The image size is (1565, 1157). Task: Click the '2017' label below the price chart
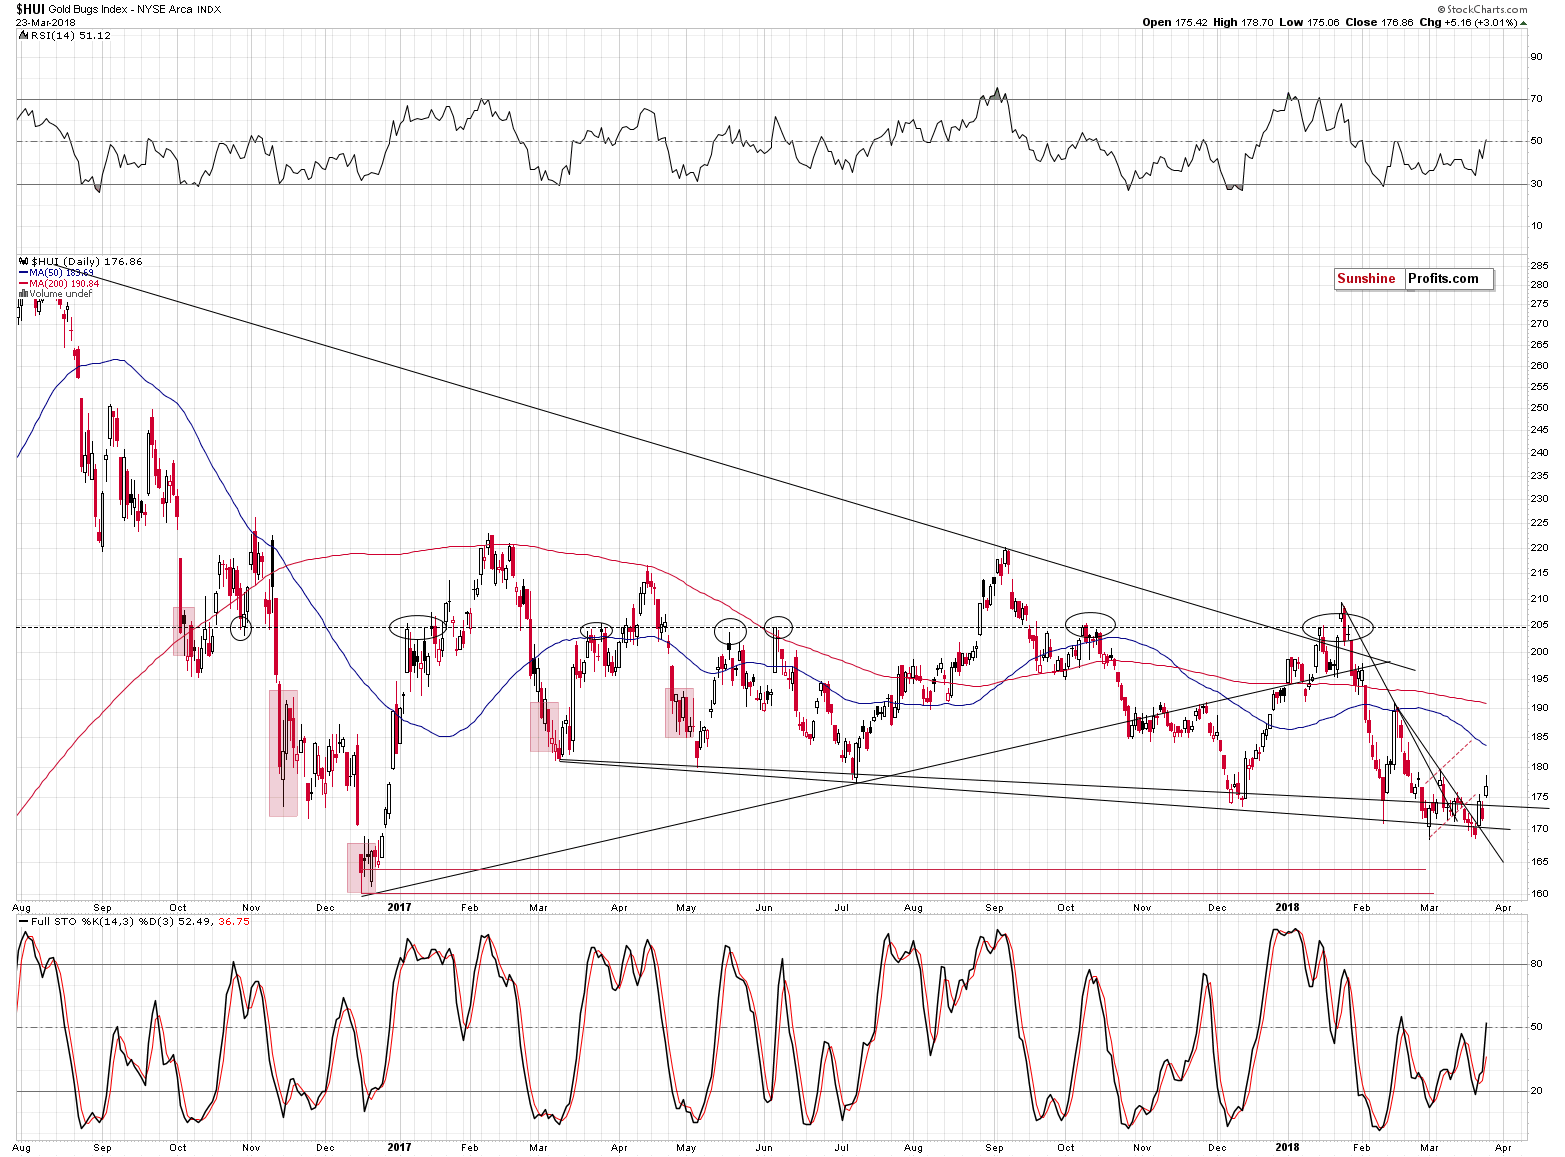pyautogui.click(x=399, y=907)
